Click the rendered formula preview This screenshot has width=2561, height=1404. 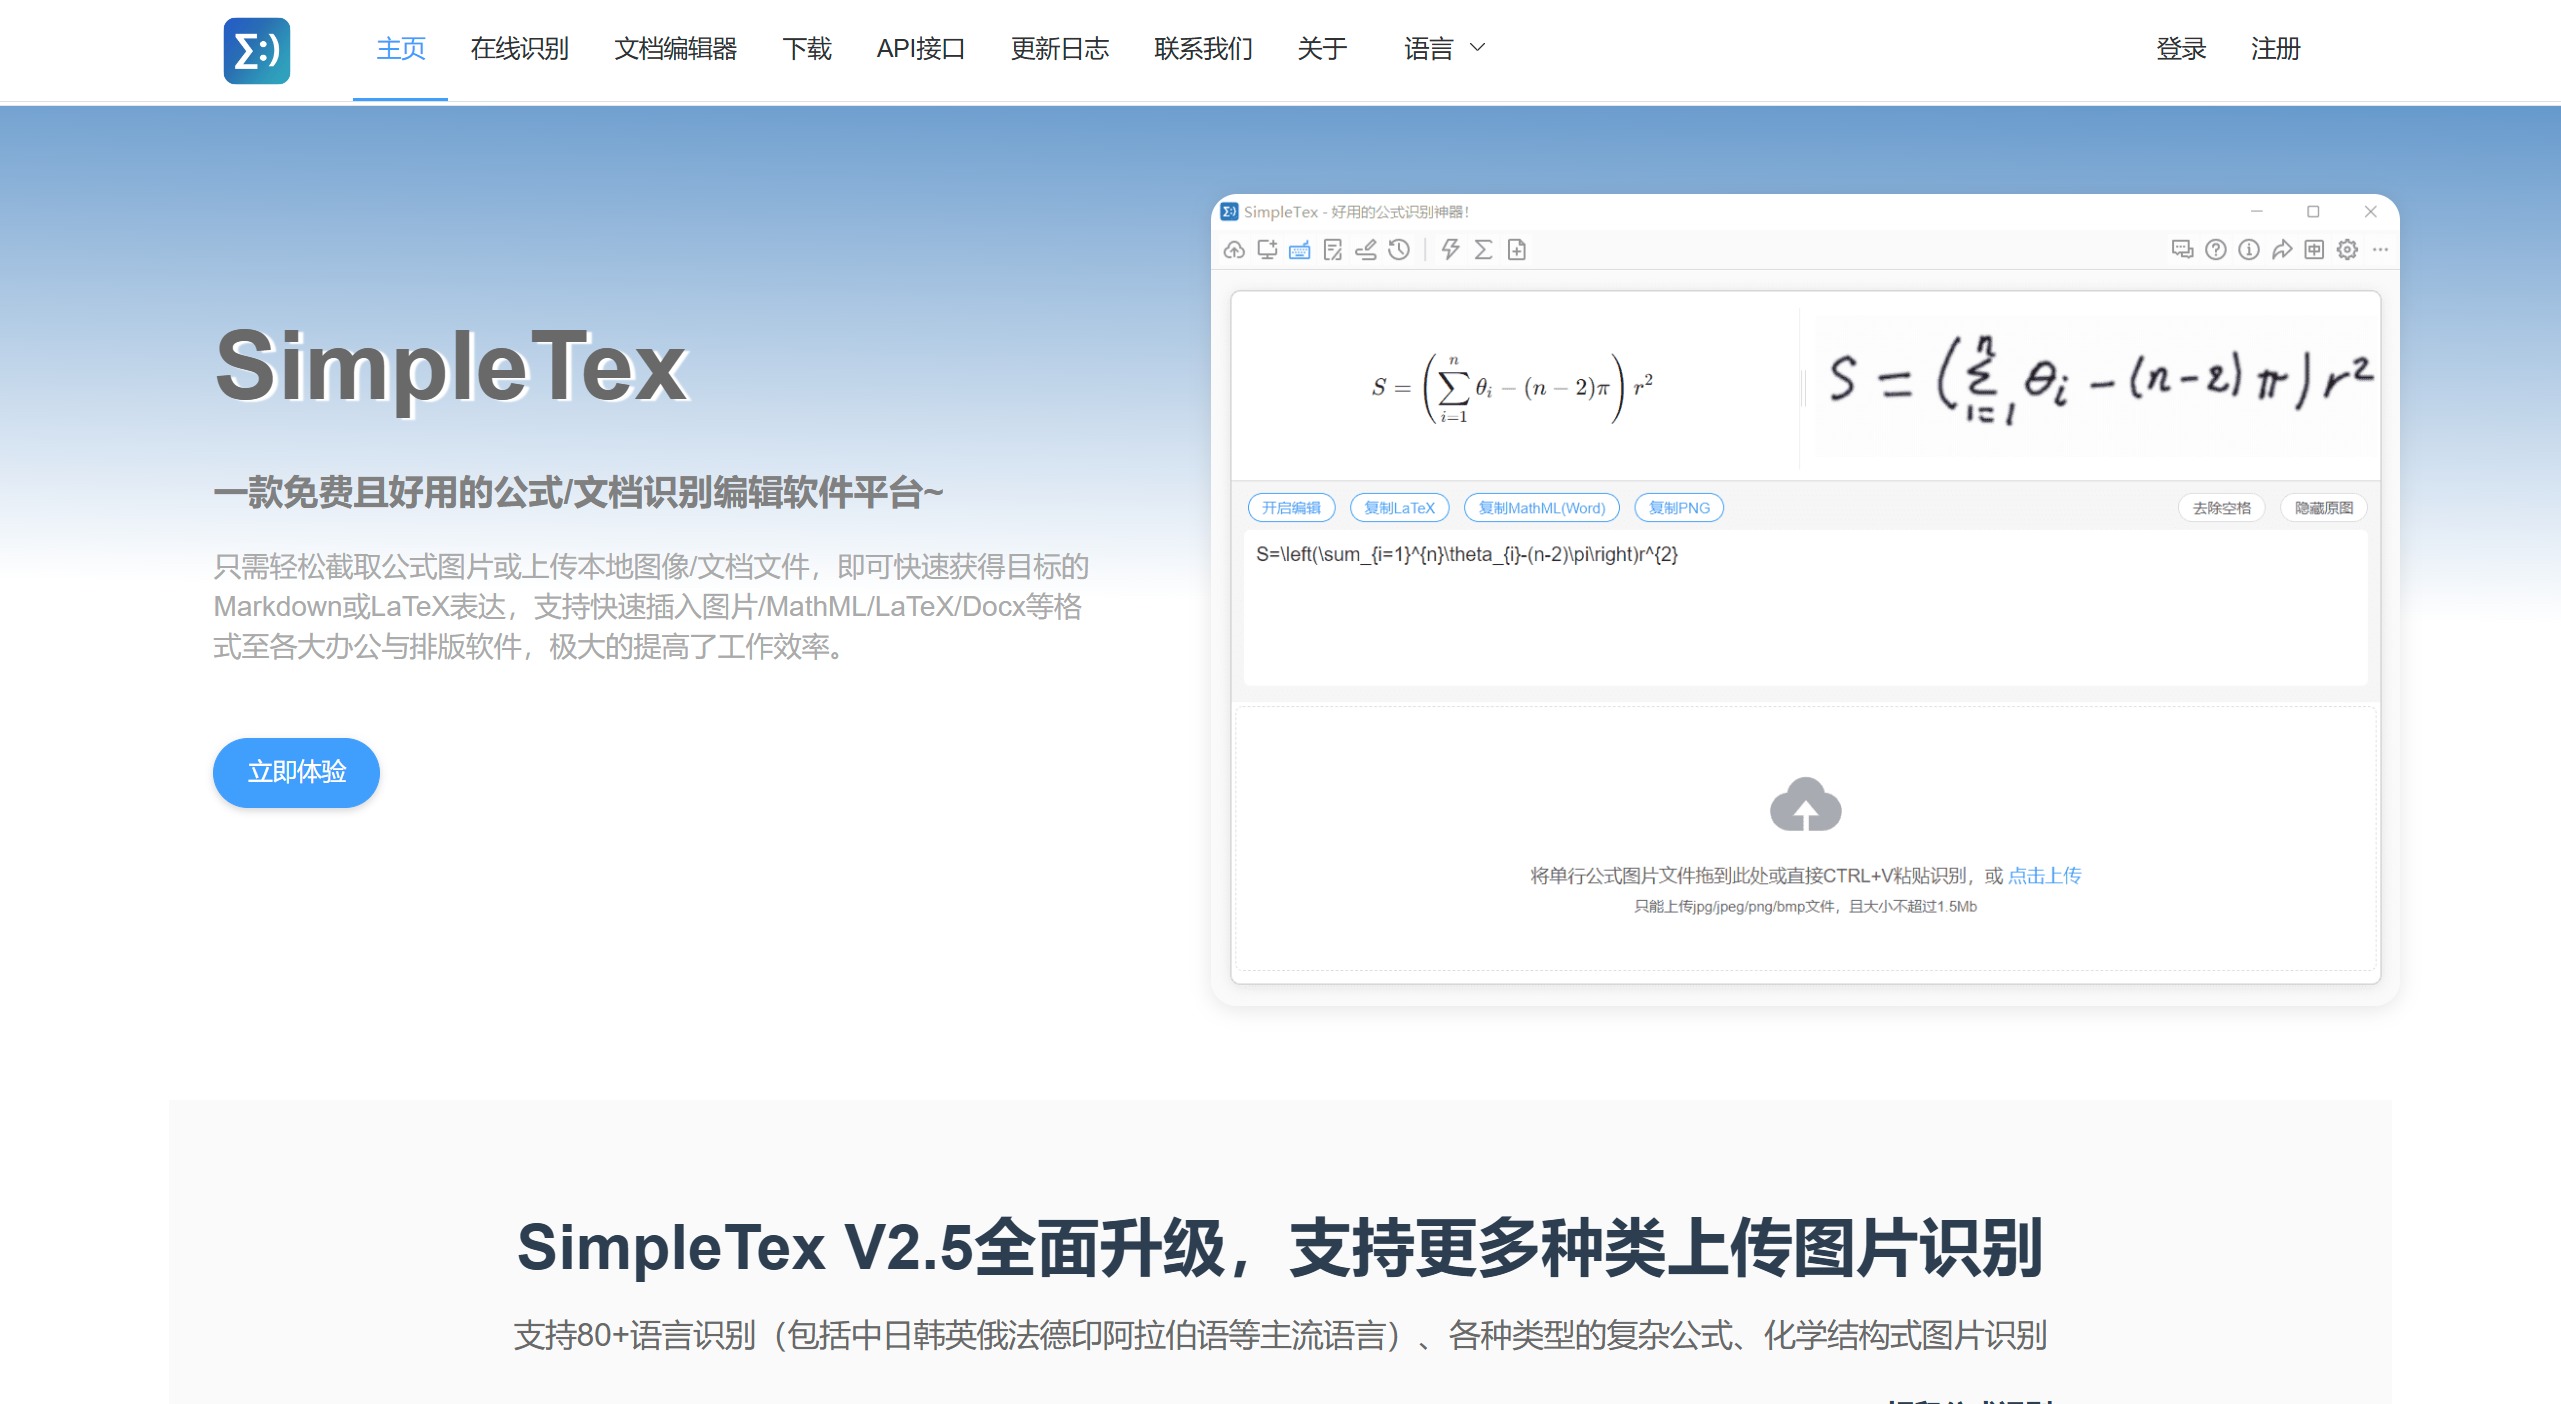[1512, 388]
